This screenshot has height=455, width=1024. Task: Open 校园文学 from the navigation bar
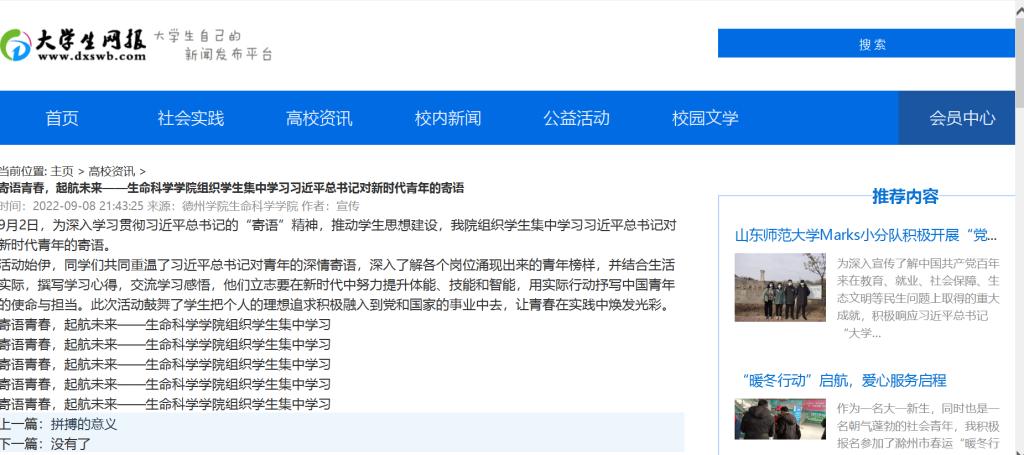point(704,118)
